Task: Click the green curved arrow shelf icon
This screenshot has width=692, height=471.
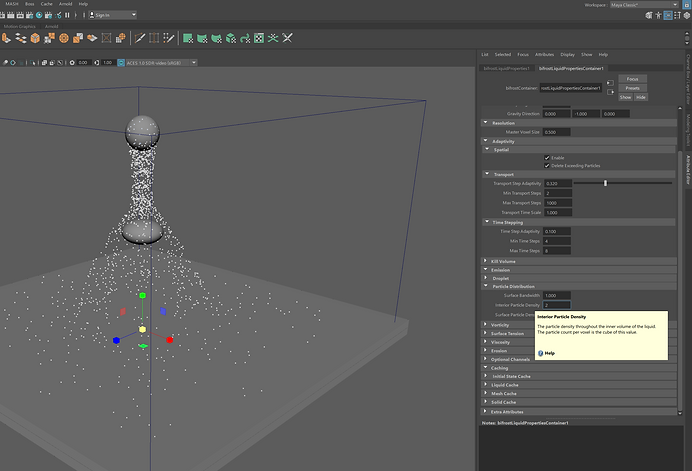Action: [245, 38]
